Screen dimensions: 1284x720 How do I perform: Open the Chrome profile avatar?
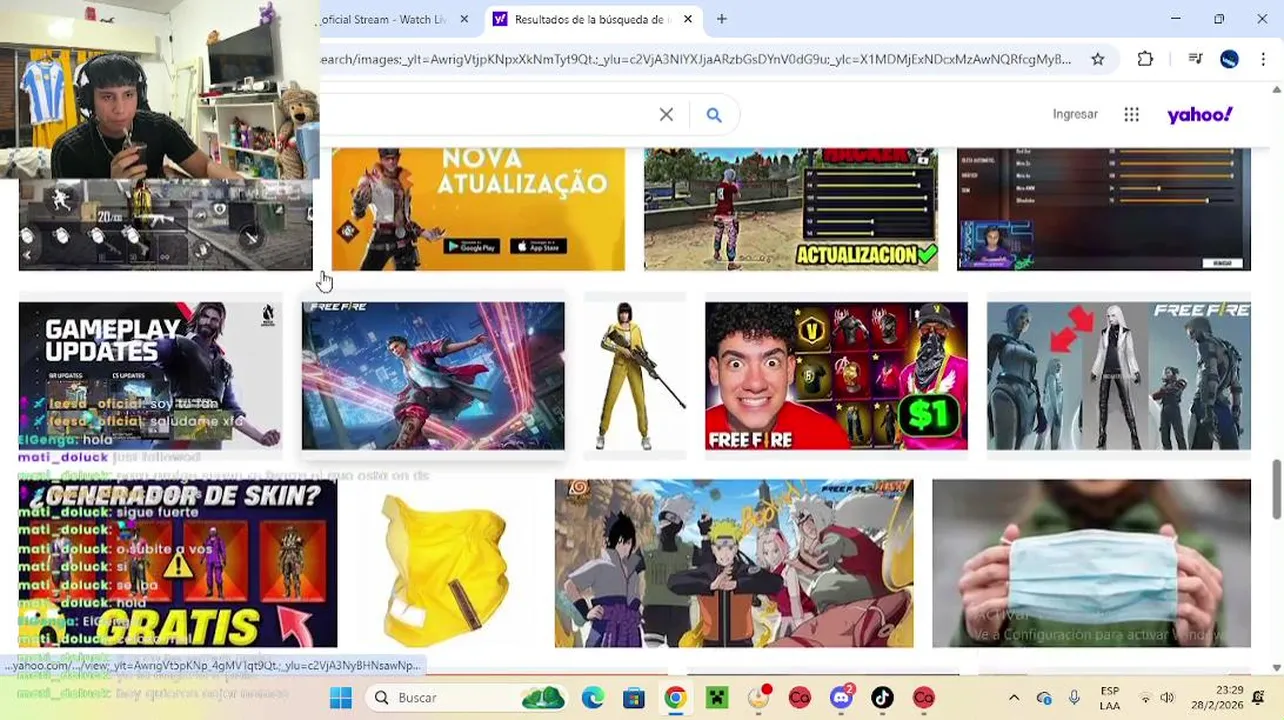[1229, 59]
